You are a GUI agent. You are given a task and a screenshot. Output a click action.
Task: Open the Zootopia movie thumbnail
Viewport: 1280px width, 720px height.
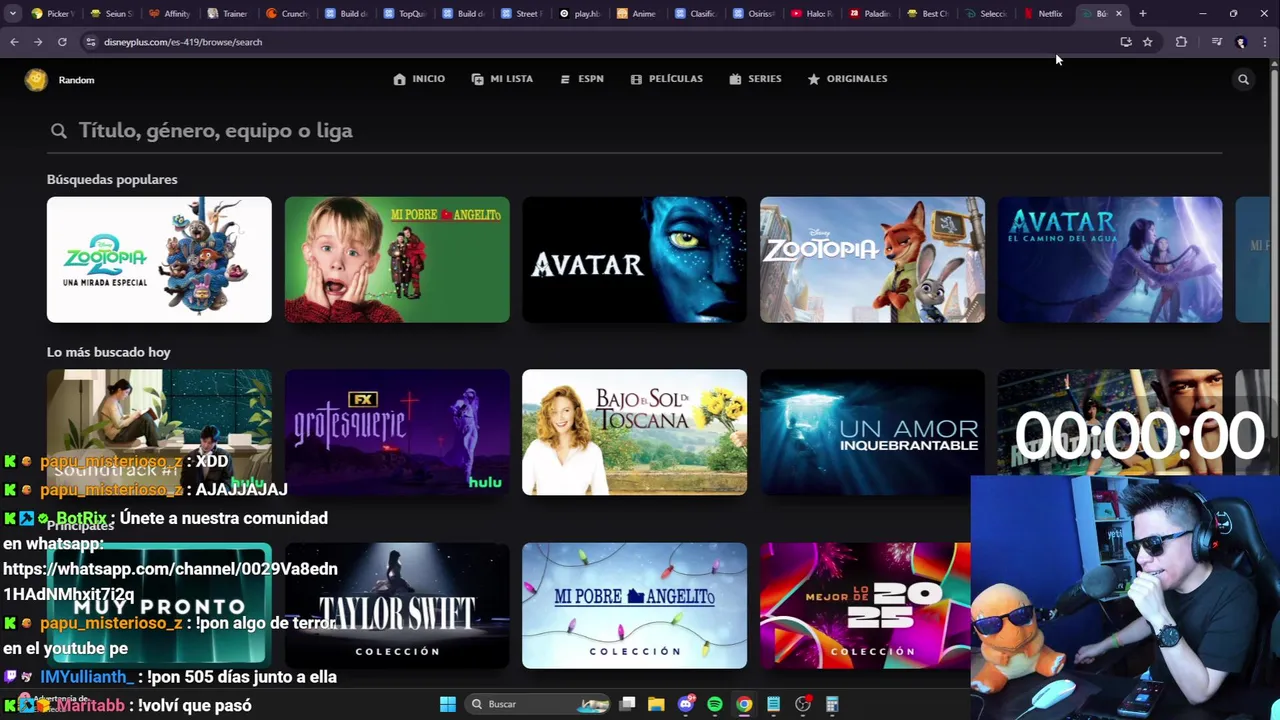(872, 260)
